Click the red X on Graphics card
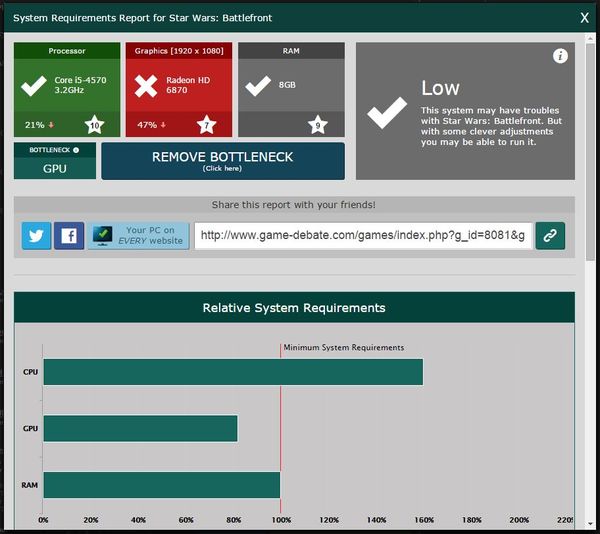Screen dimensions: 600x534 point(146,86)
